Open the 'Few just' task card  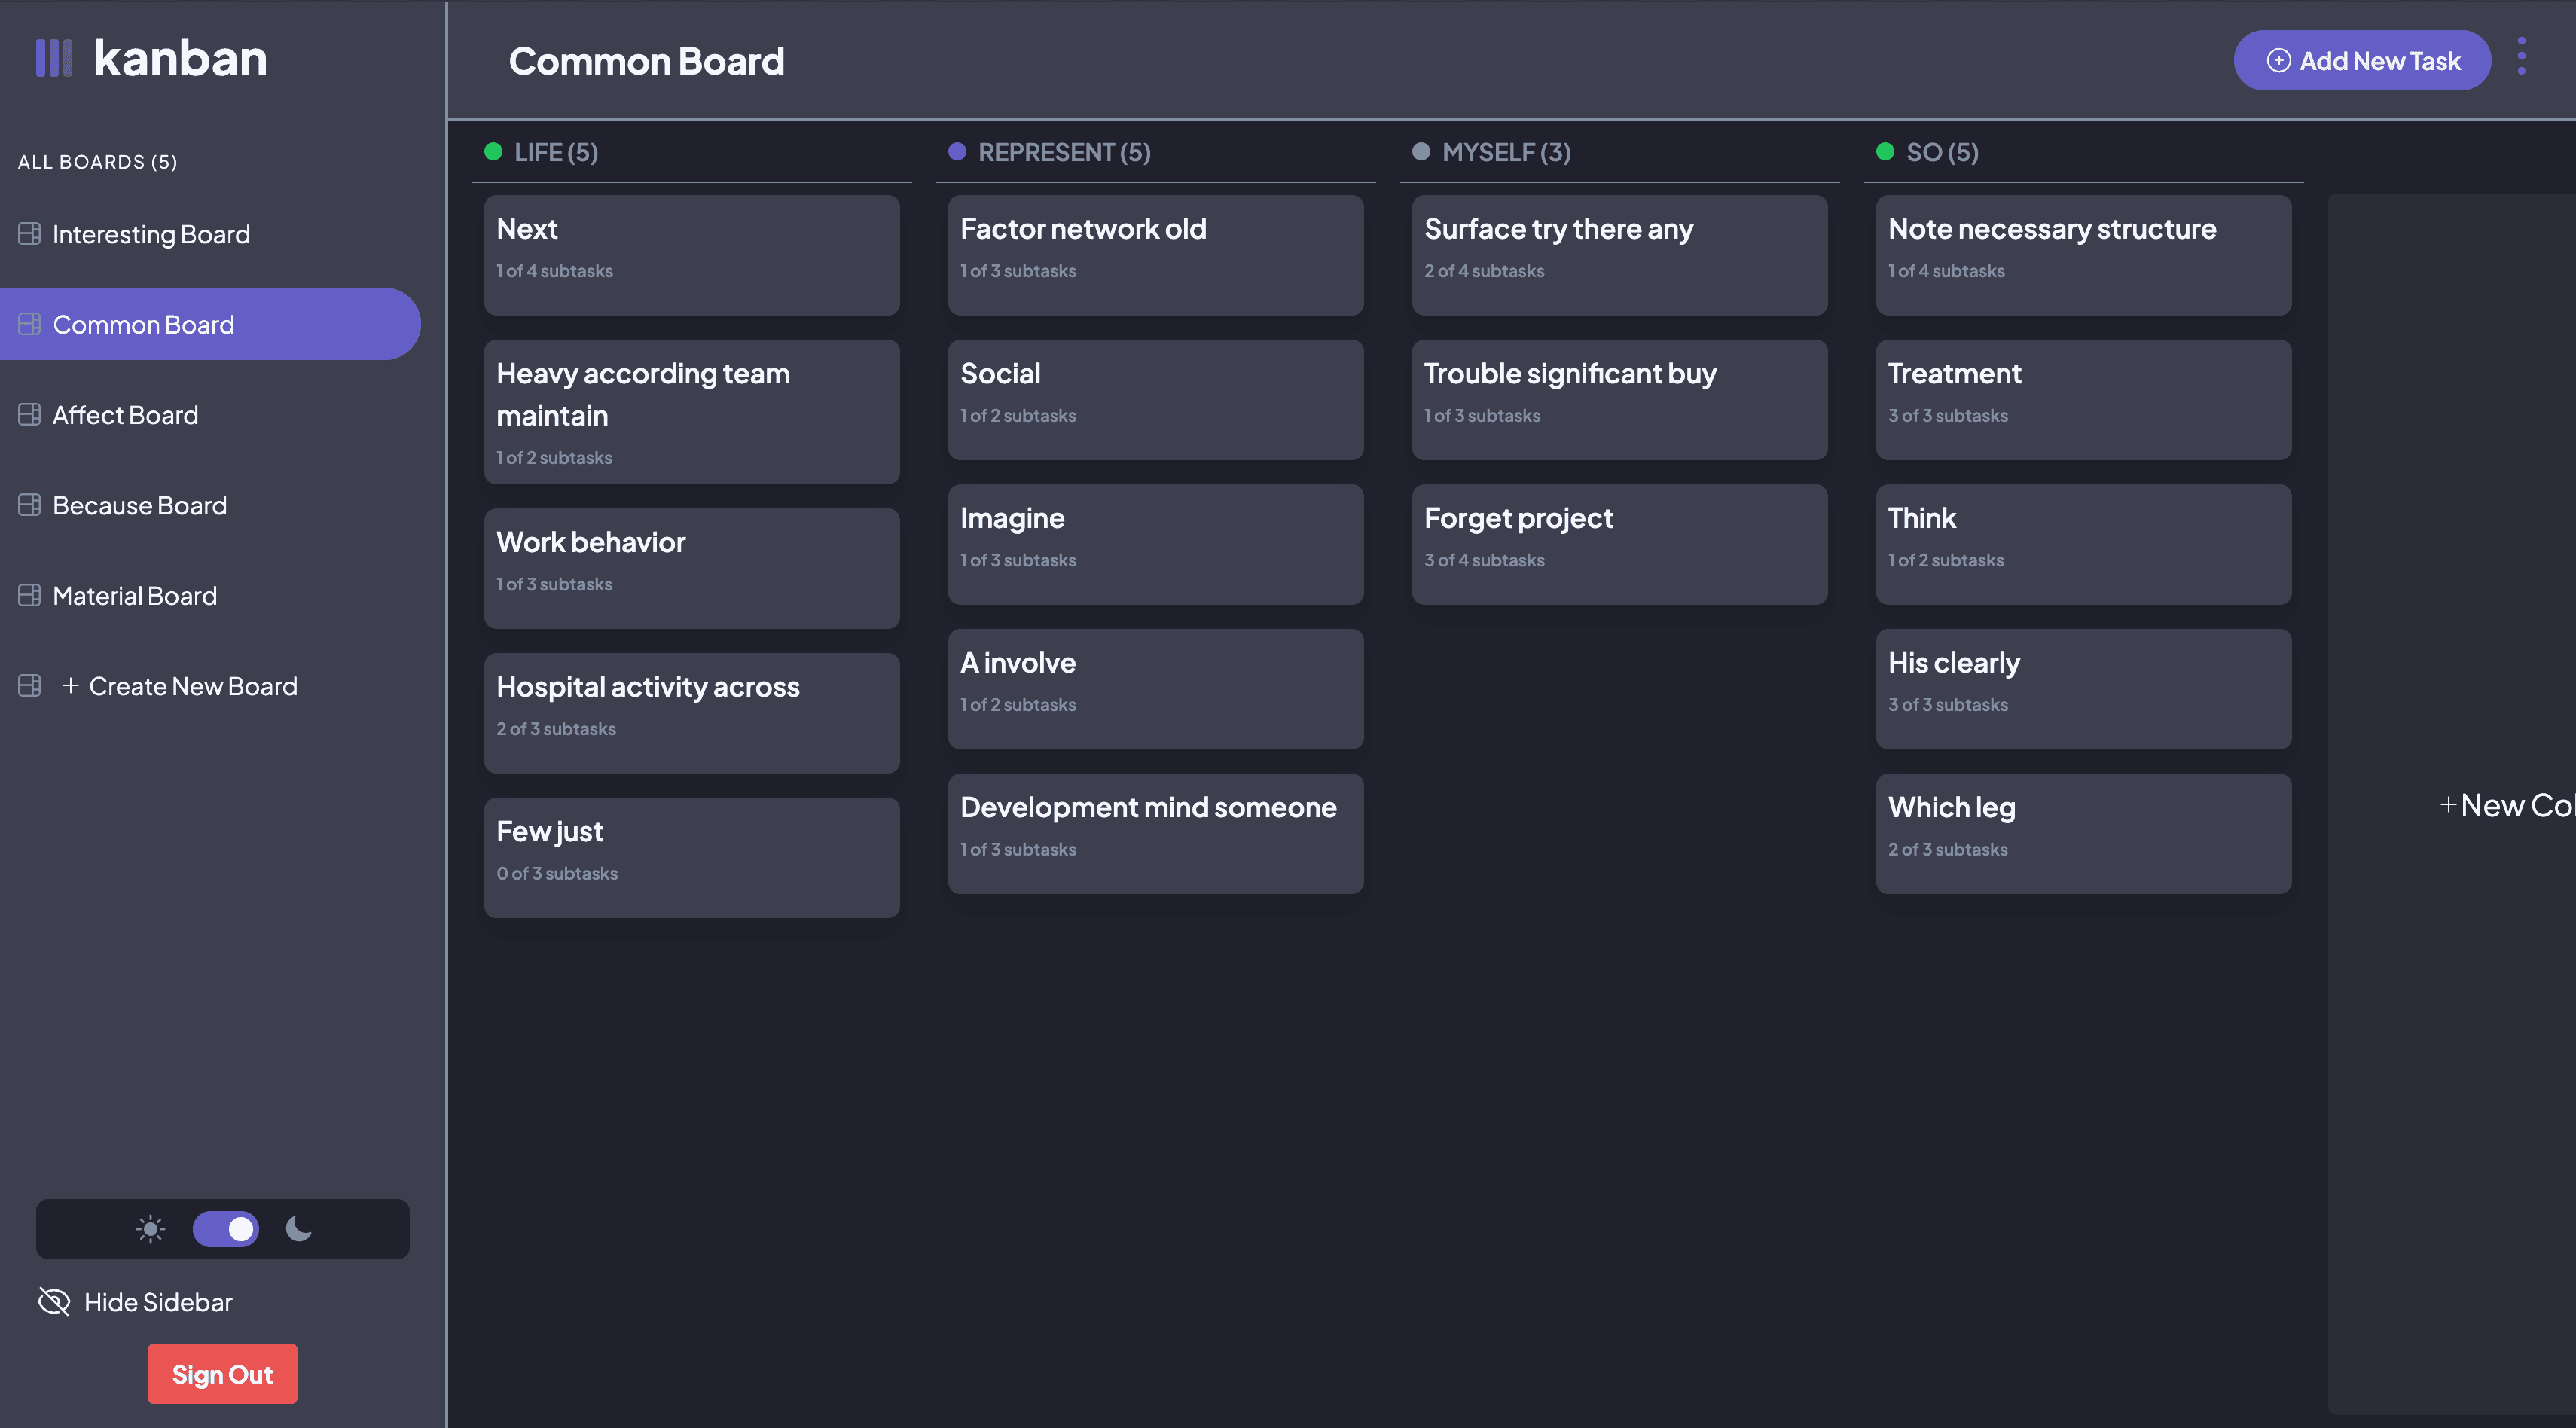[691, 856]
